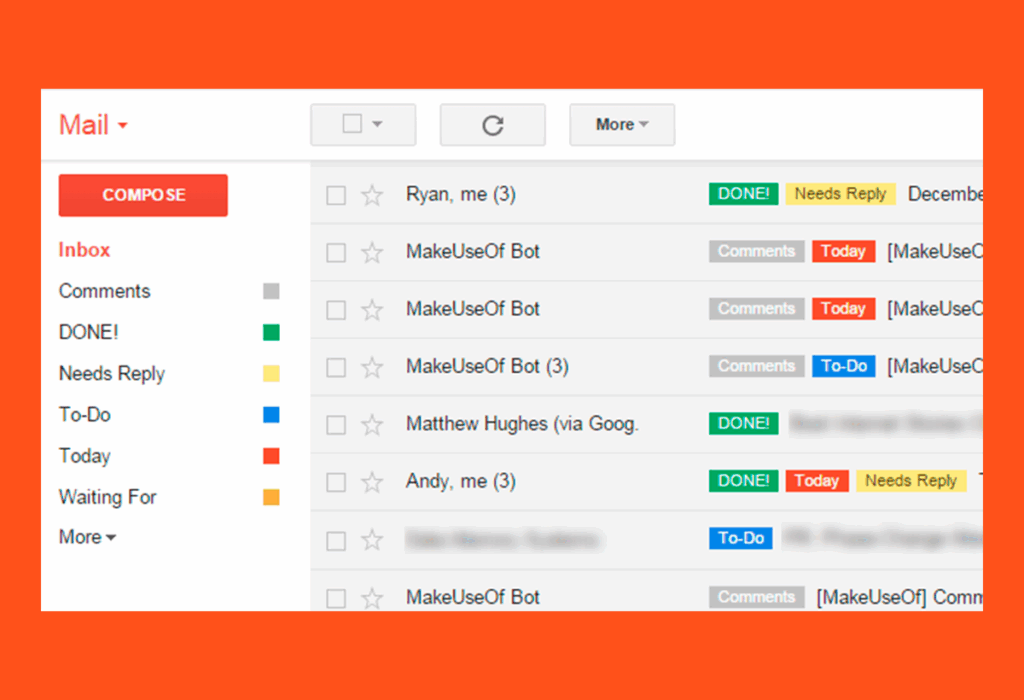
Task: Click the green DONE! label square
Action: (x=271, y=331)
